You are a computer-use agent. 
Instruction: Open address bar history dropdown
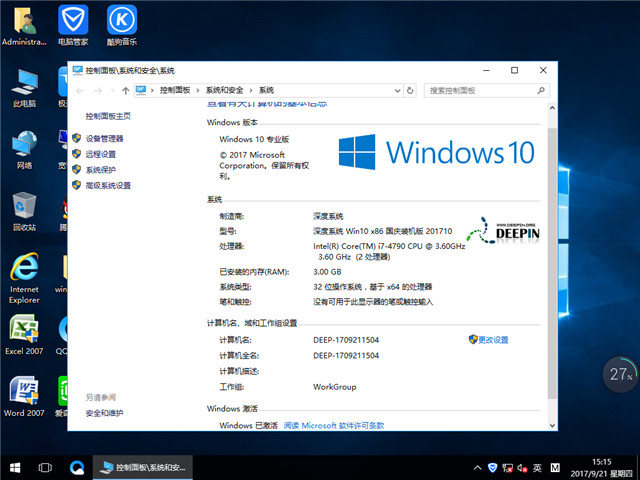[397, 91]
